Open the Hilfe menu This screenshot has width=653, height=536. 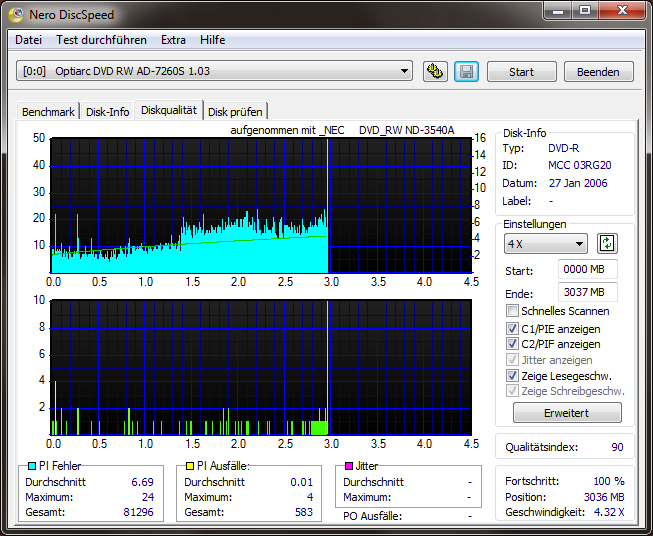pos(212,40)
